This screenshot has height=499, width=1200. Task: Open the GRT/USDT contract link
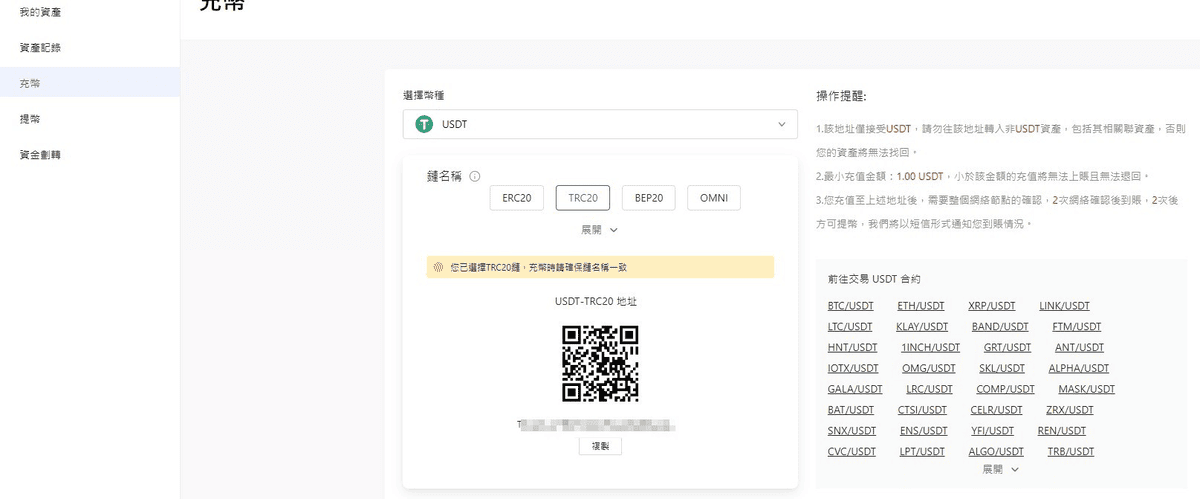(1007, 348)
